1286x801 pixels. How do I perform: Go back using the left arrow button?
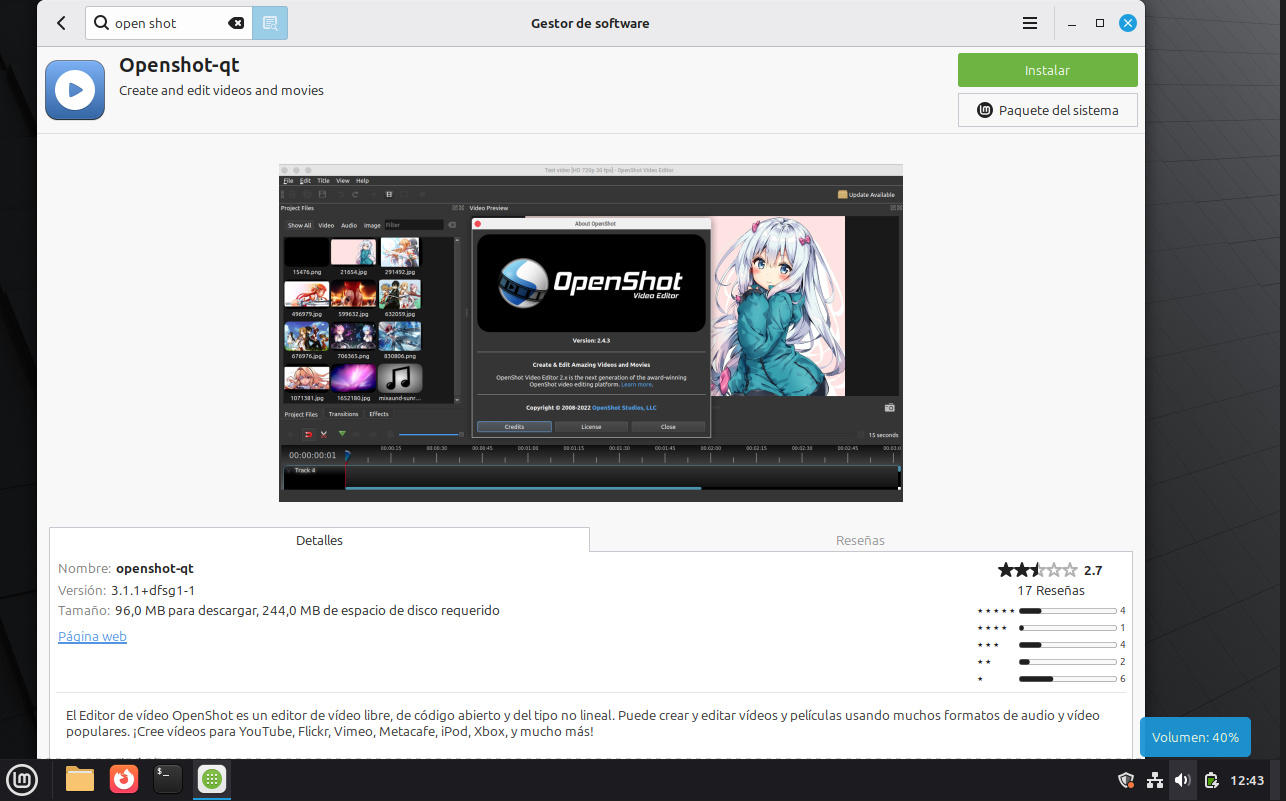click(x=62, y=23)
